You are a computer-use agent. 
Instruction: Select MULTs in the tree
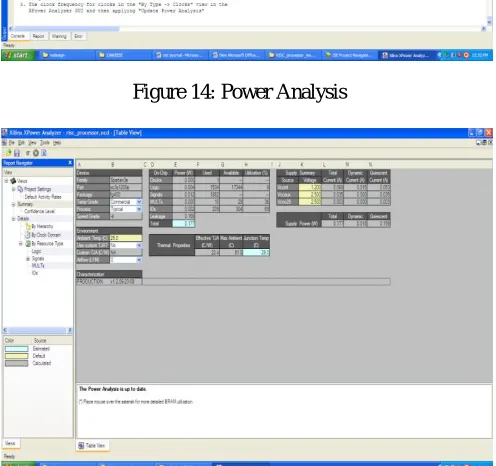38,266
